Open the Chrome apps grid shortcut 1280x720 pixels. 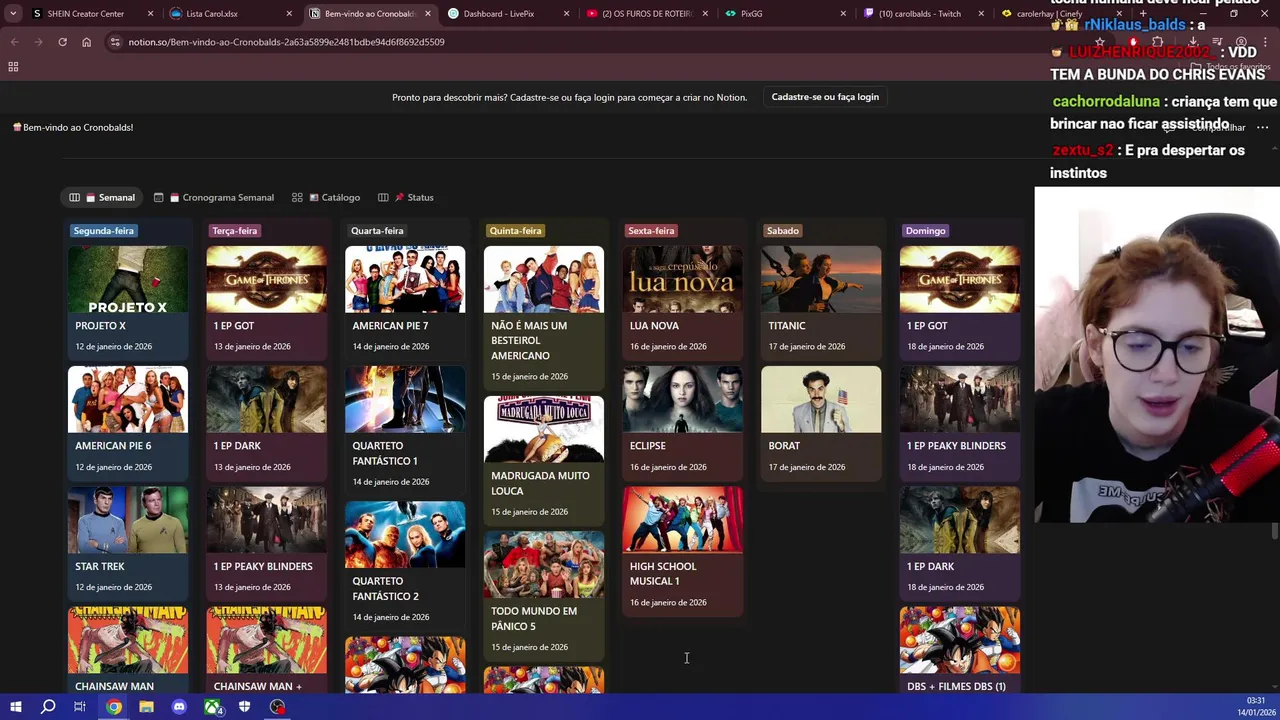pyautogui.click(x=13, y=67)
